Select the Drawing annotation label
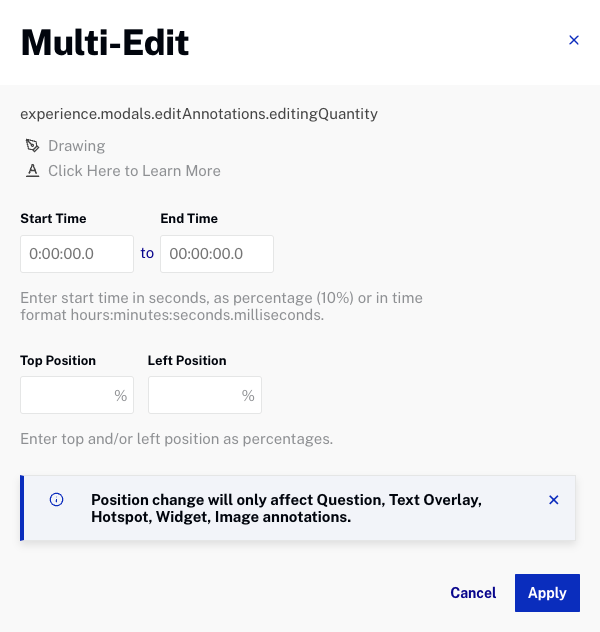The height and width of the screenshot is (632, 600). (x=76, y=146)
